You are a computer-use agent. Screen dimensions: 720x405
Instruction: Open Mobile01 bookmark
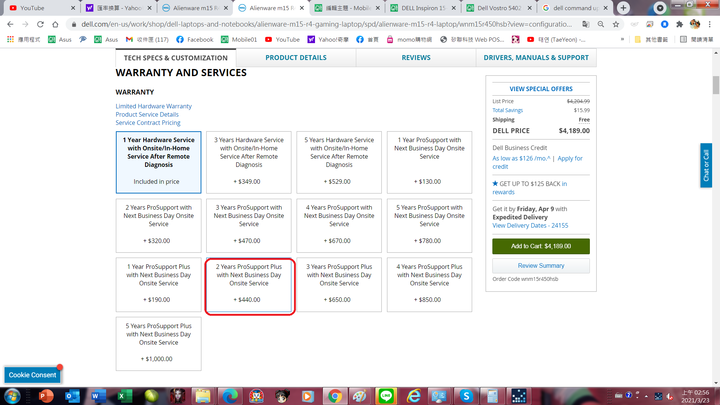click(x=239, y=39)
